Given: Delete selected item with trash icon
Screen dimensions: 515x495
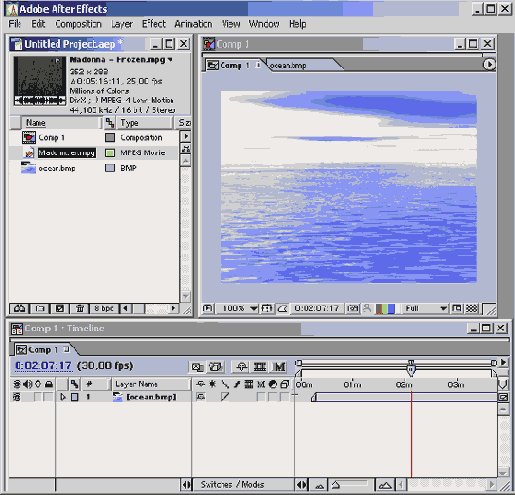Looking at the screenshot, I should 80,308.
